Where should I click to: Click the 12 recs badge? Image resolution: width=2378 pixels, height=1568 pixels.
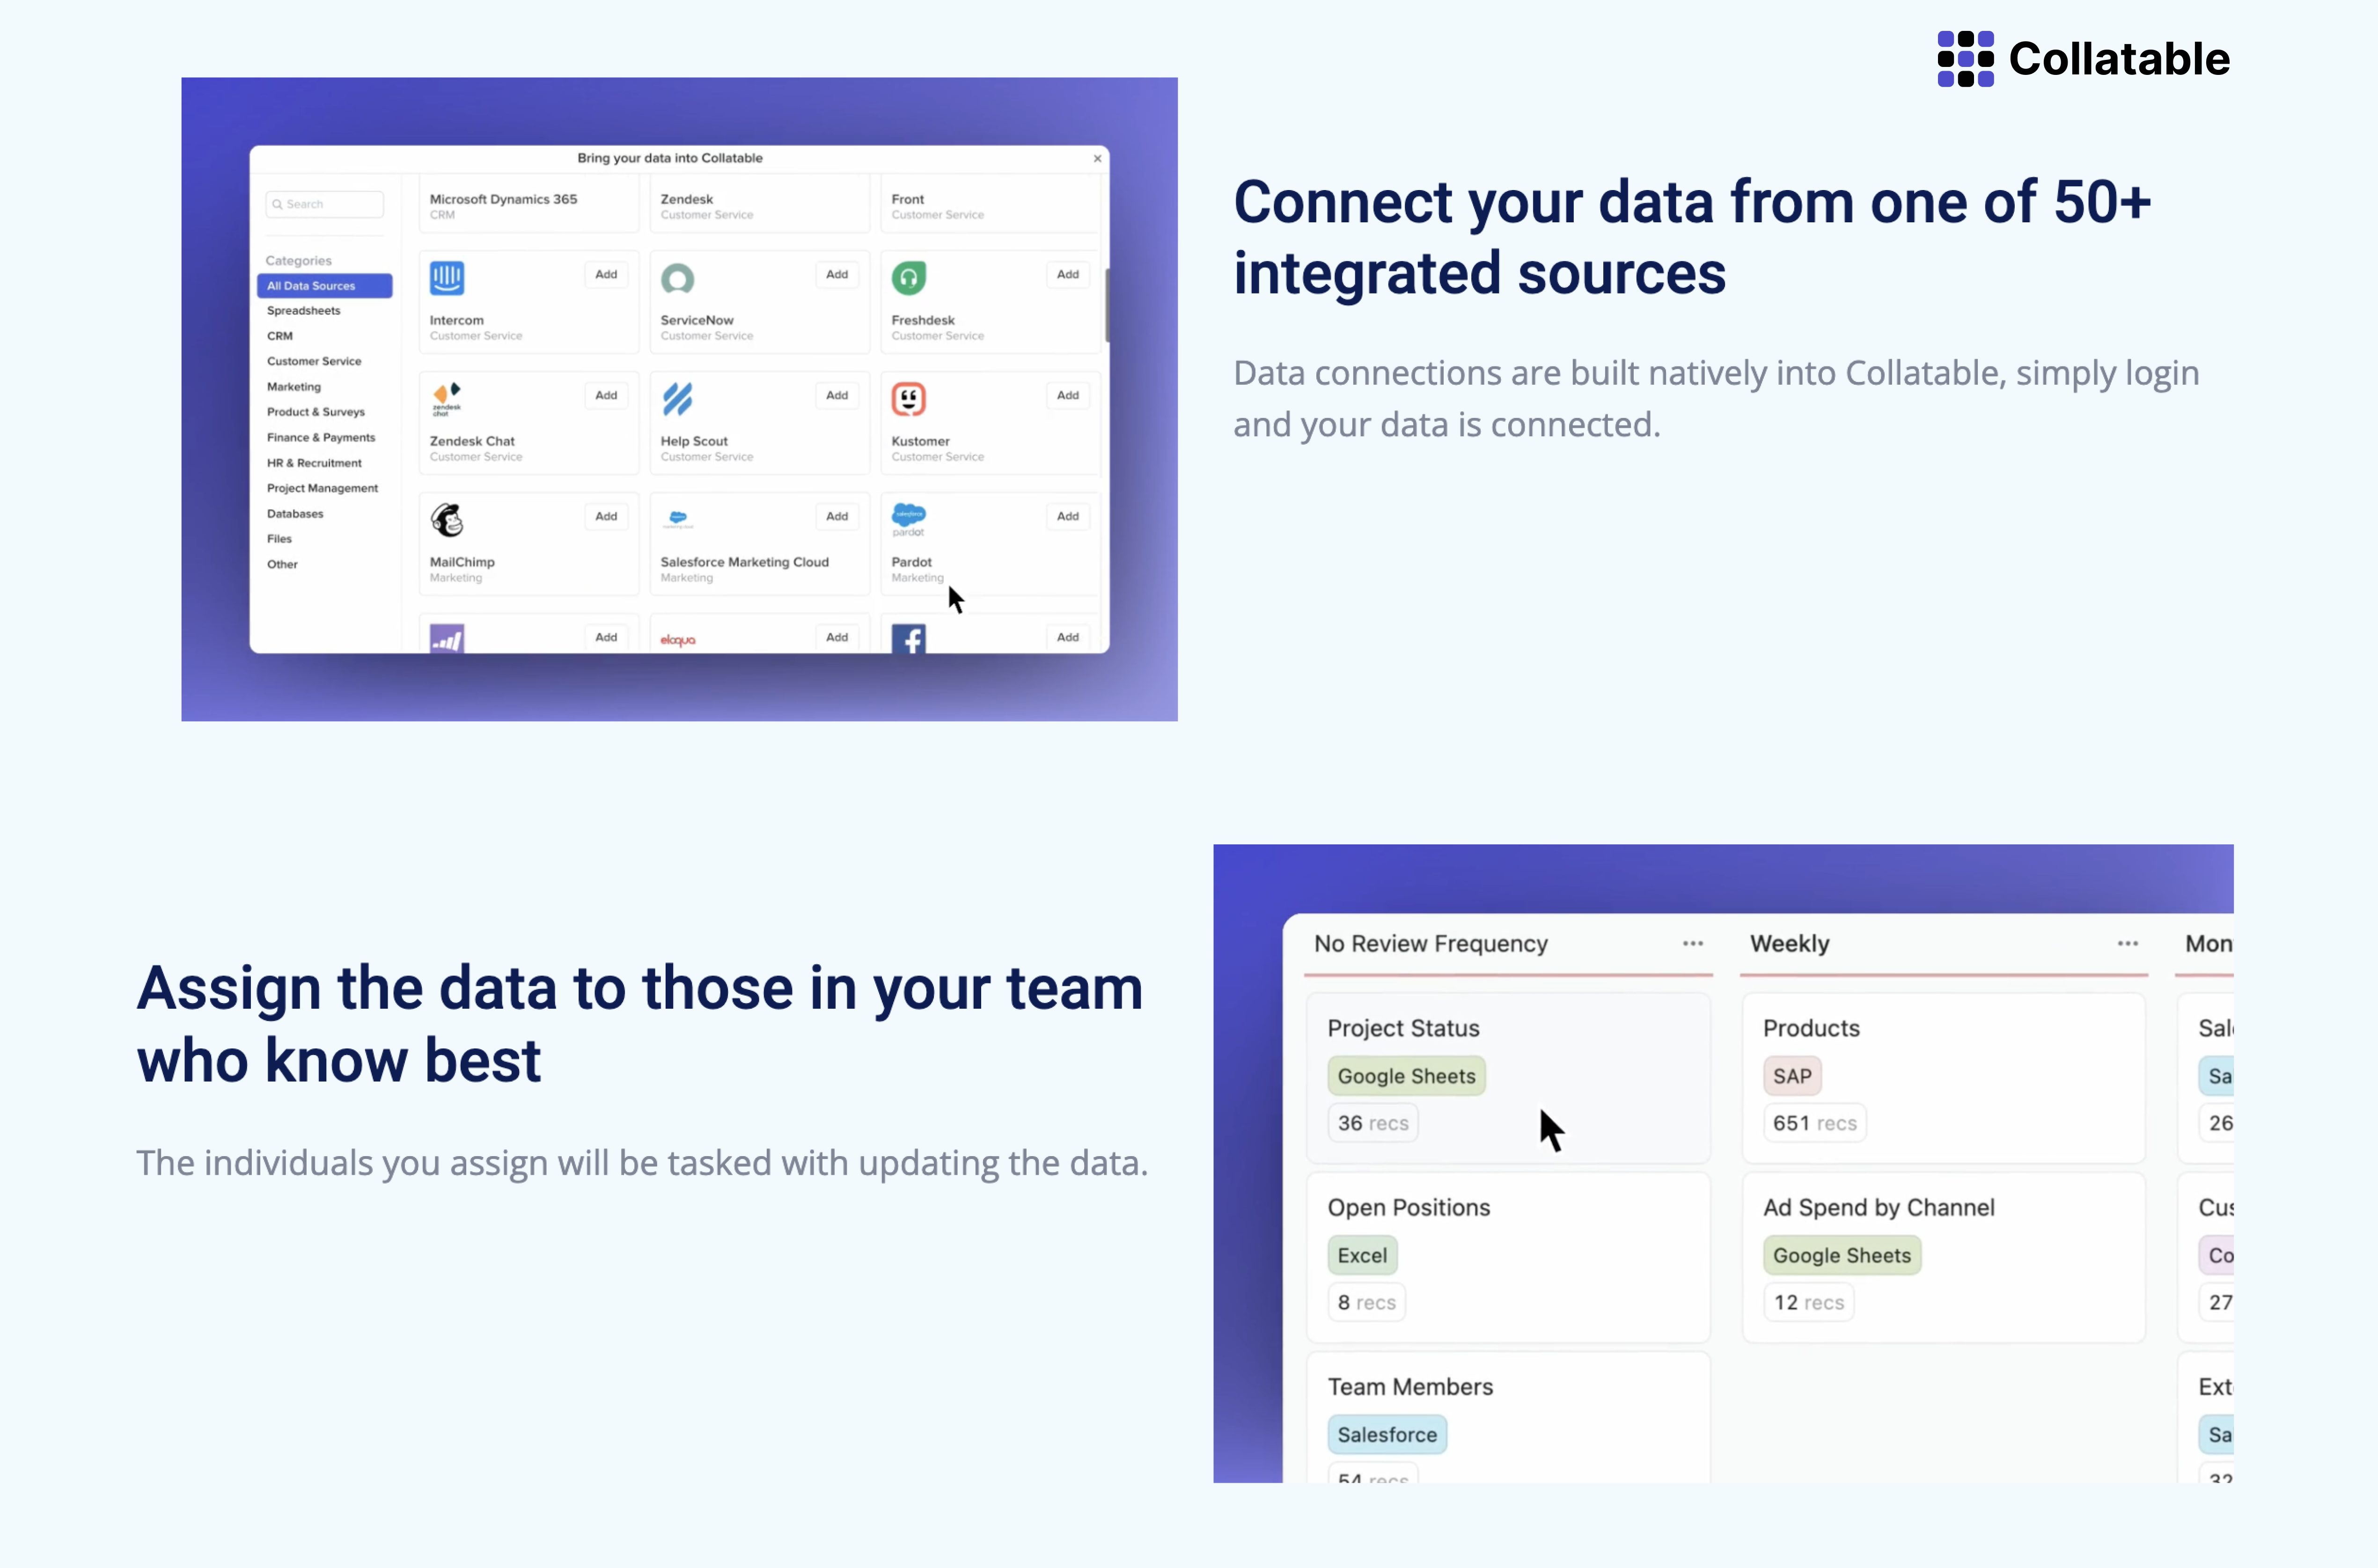[1808, 1302]
